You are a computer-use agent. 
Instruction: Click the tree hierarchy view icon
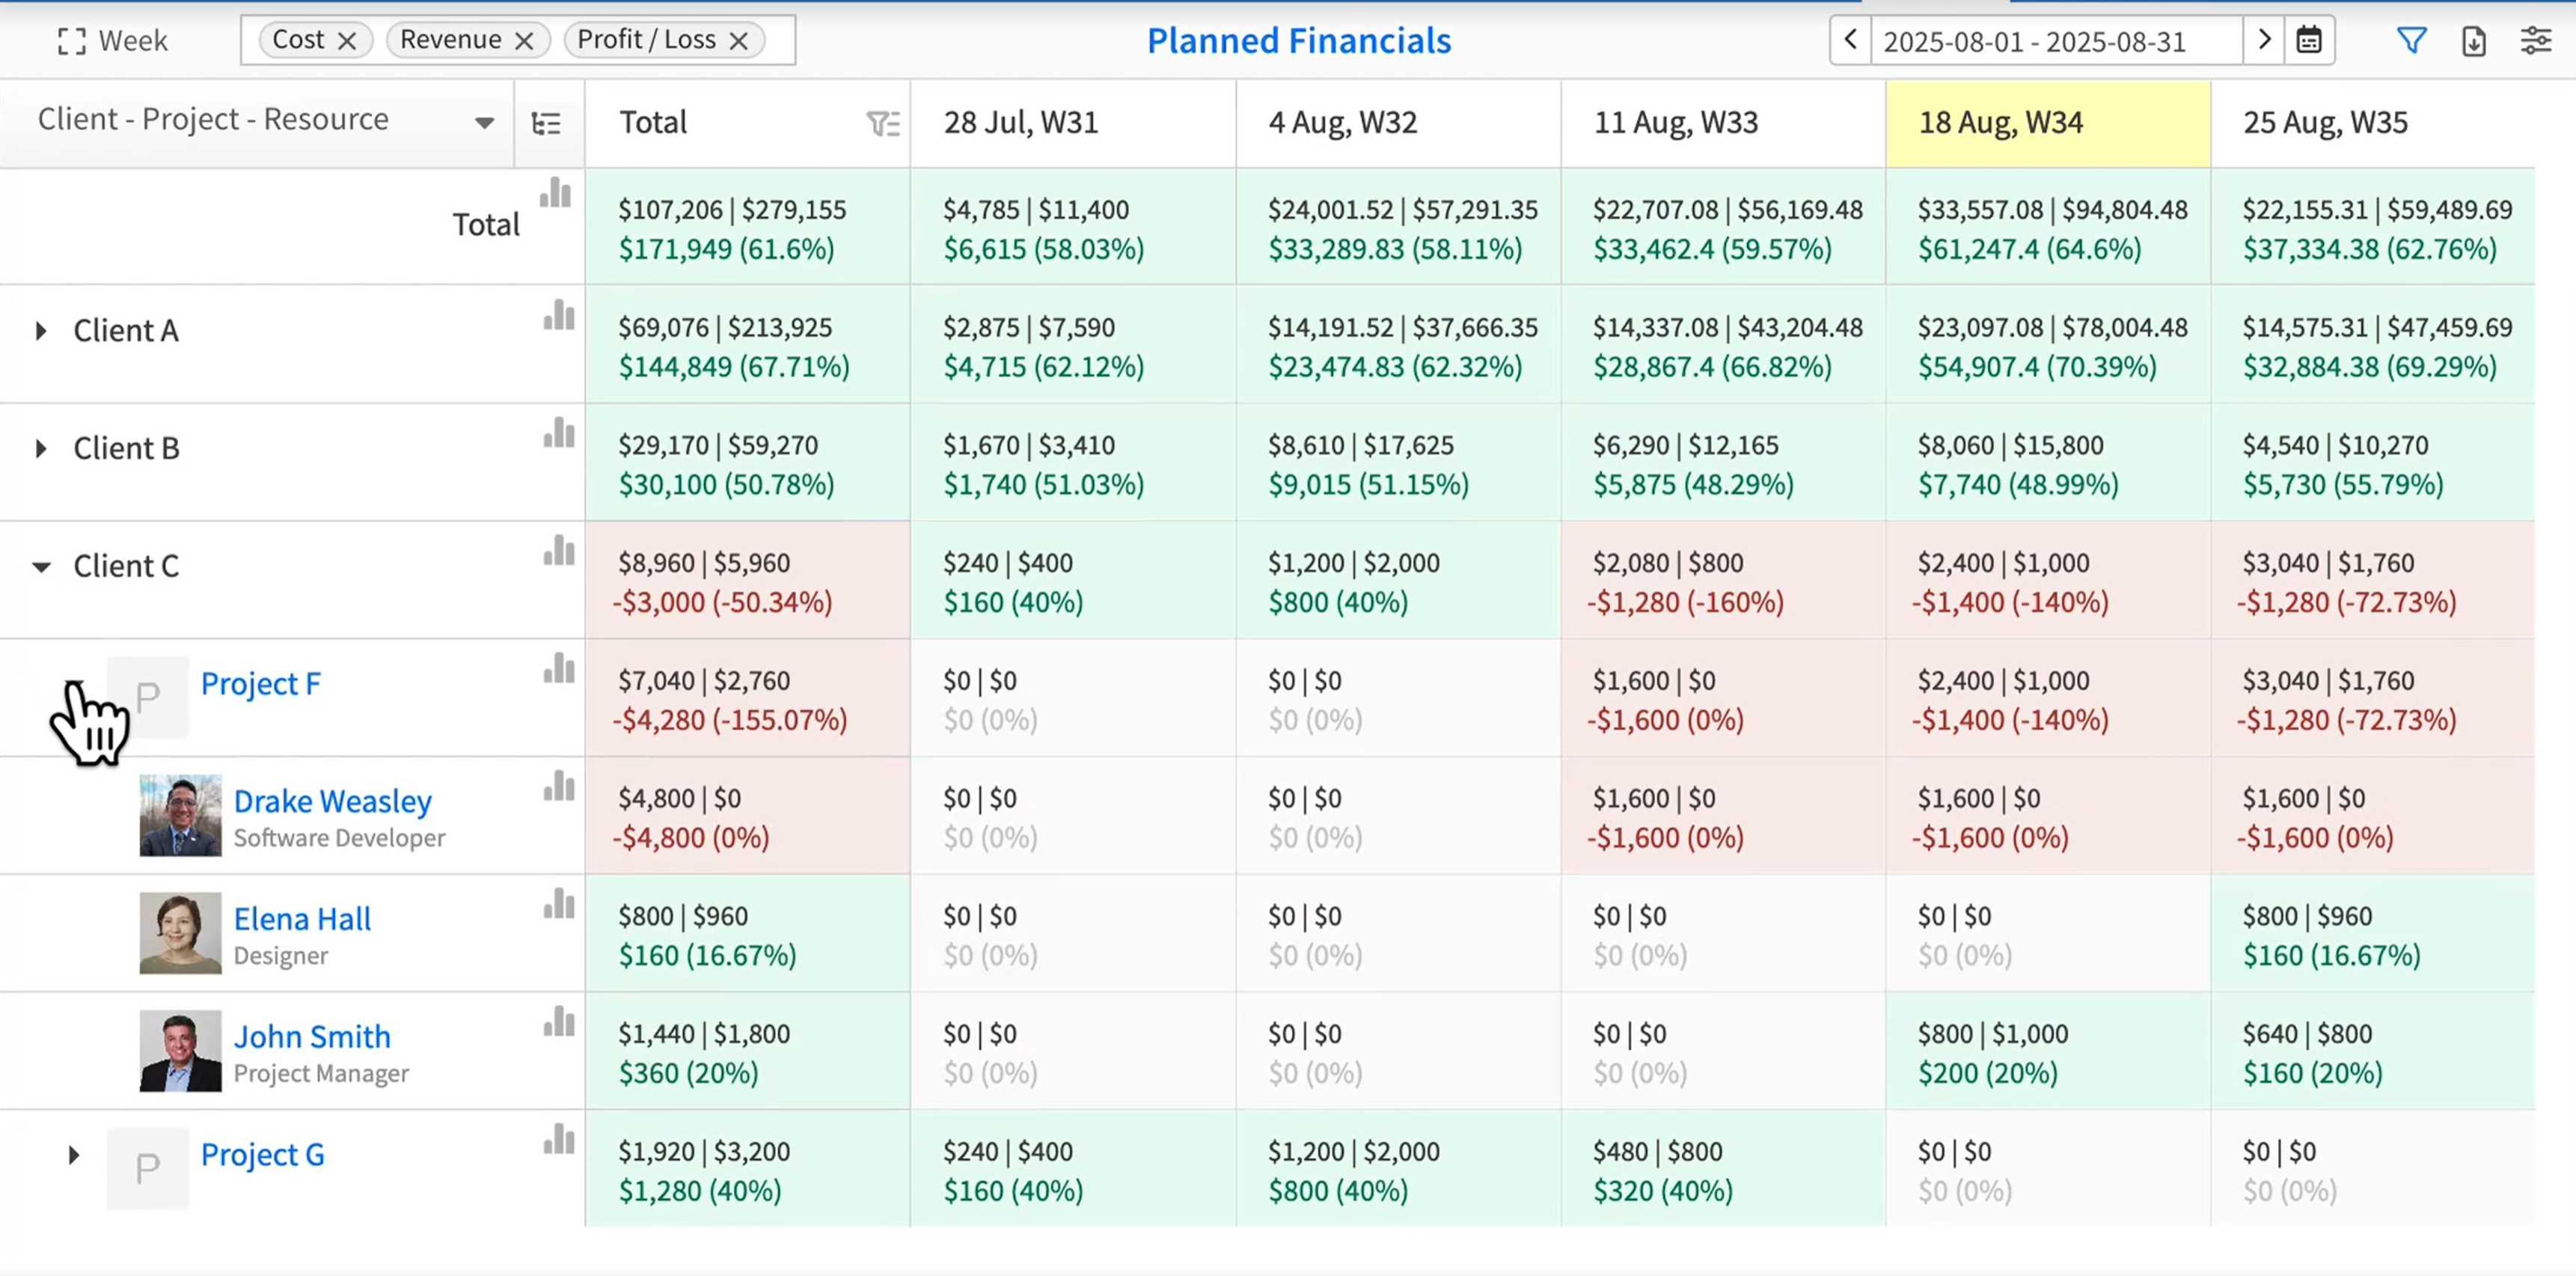tap(546, 124)
